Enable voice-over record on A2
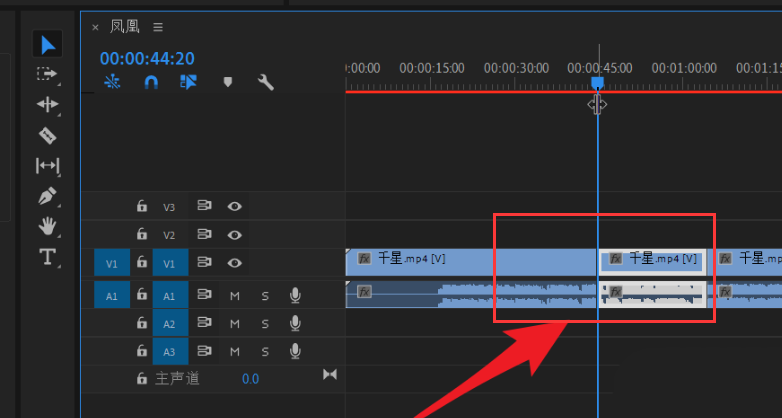 point(295,323)
